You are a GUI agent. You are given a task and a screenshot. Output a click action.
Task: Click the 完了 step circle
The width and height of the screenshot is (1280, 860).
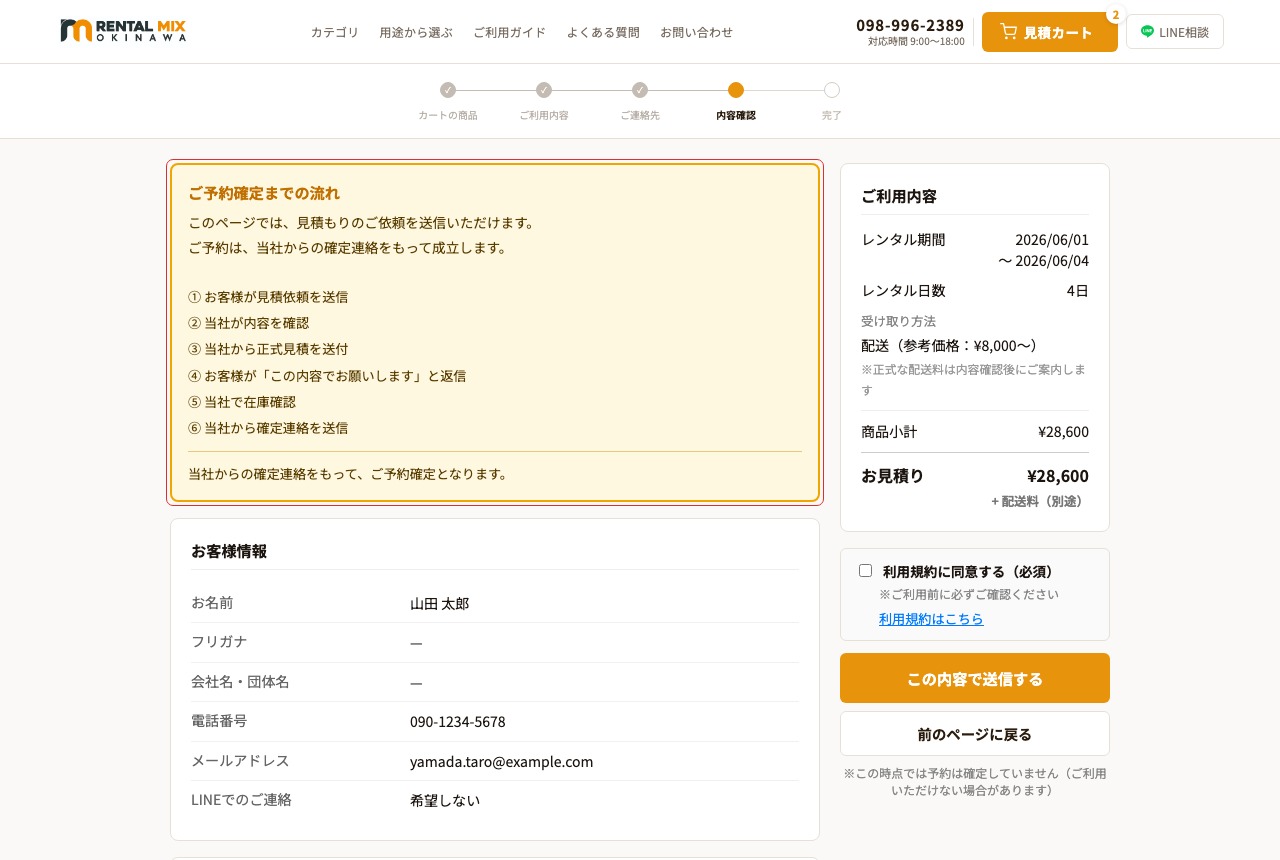click(832, 90)
